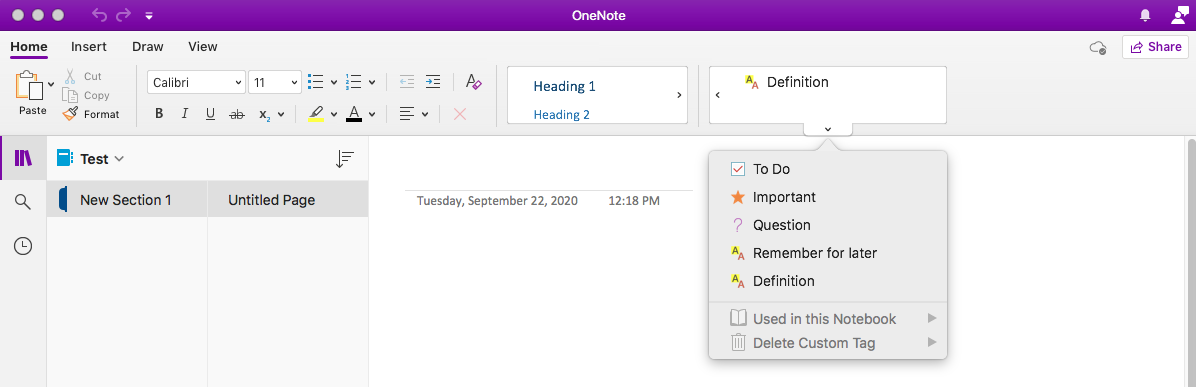Screen dimensions: 1196x387
Task: Switch to the Home tab
Action: 29,47
